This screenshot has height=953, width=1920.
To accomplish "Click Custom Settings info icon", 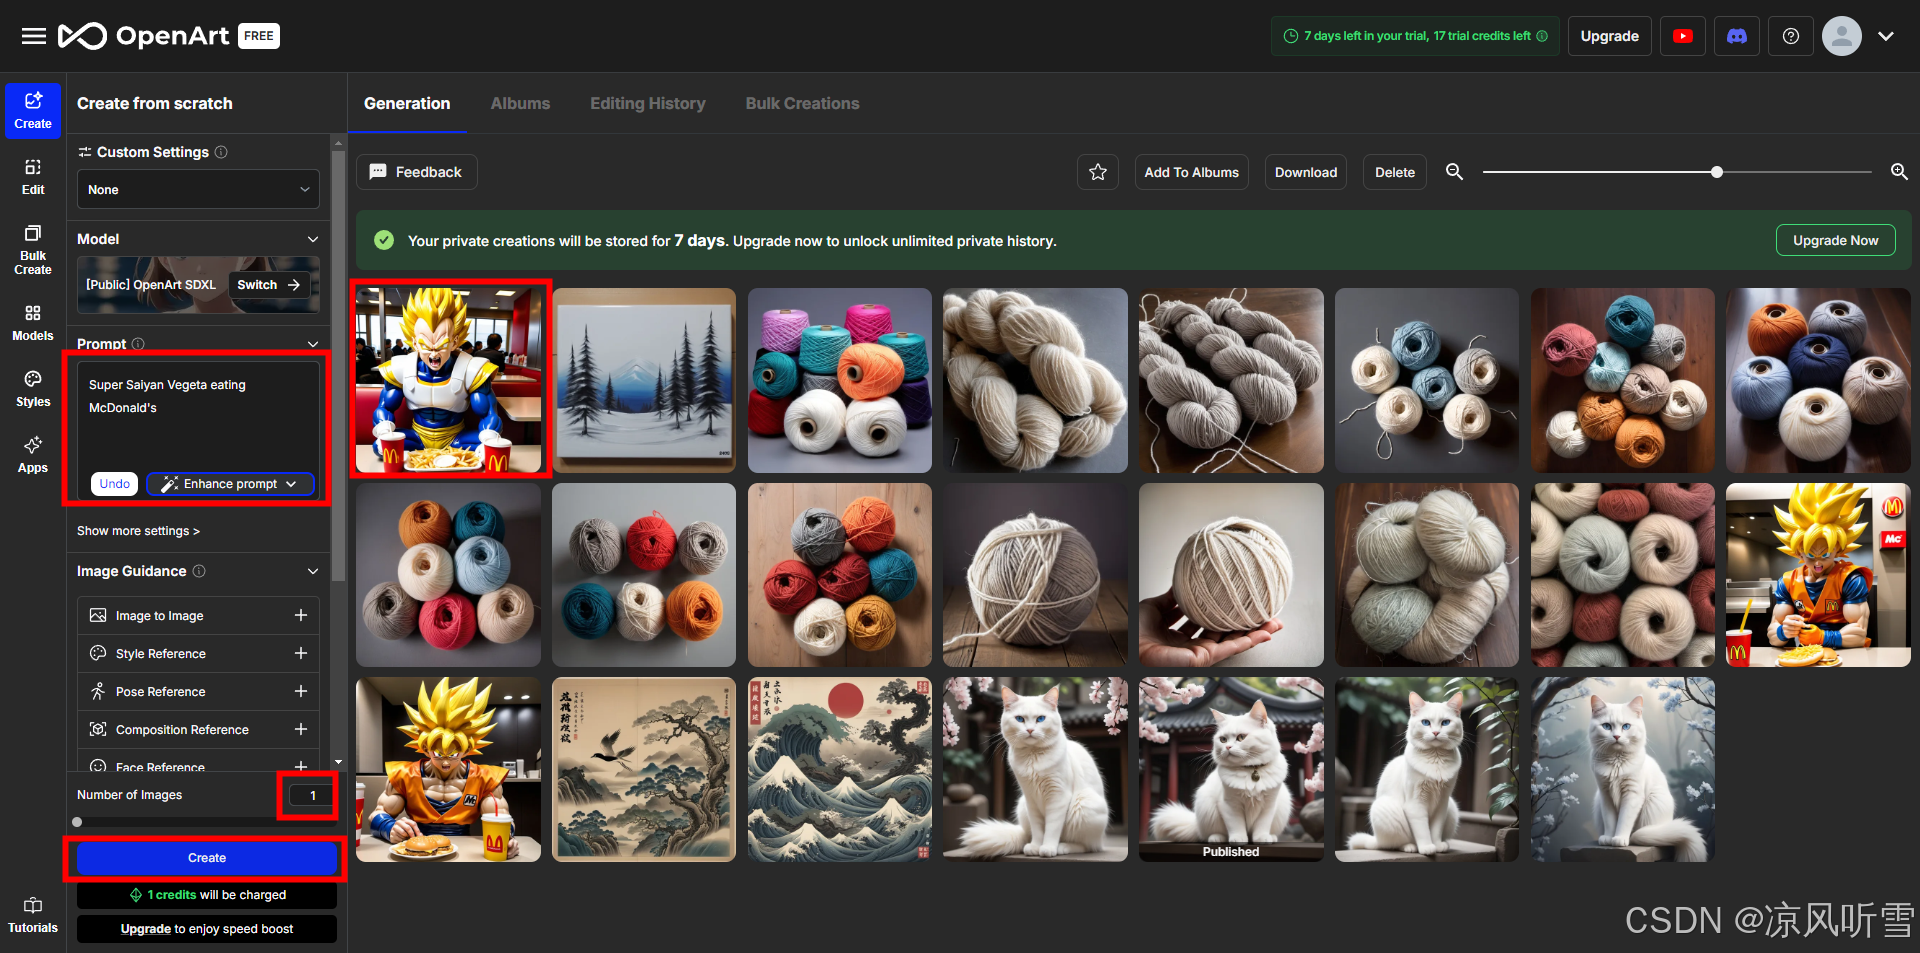I will coord(221,152).
